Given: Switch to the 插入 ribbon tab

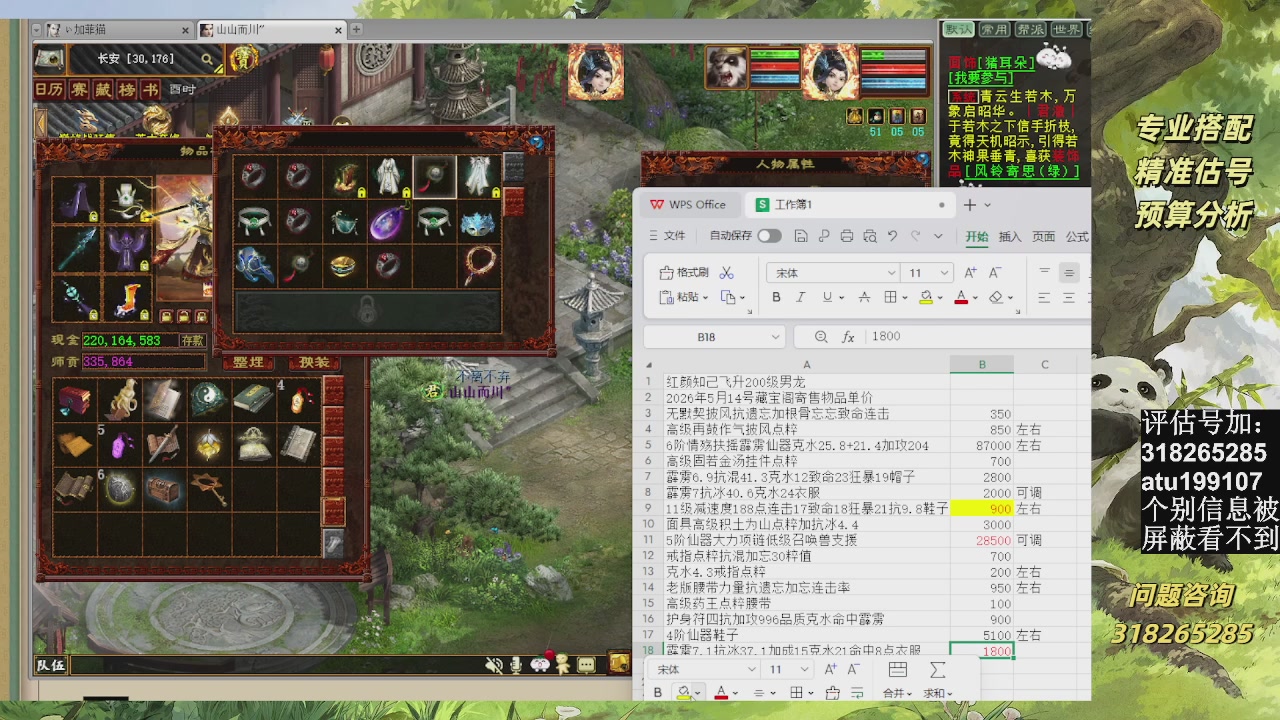Looking at the screenshot, I should (x=1010, y=237).
